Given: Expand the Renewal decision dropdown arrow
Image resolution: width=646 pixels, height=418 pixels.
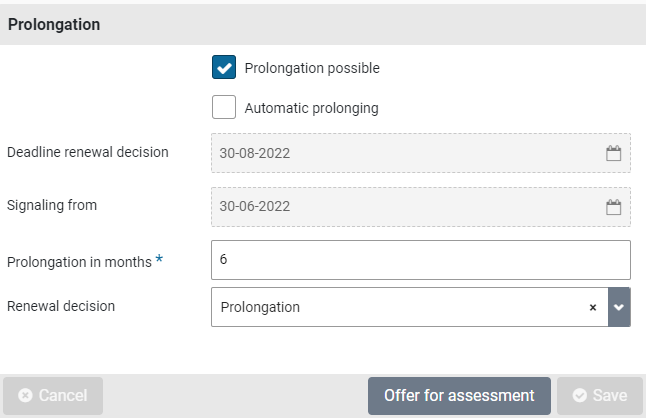Looking at the screenshot, I should click(619, 308).
